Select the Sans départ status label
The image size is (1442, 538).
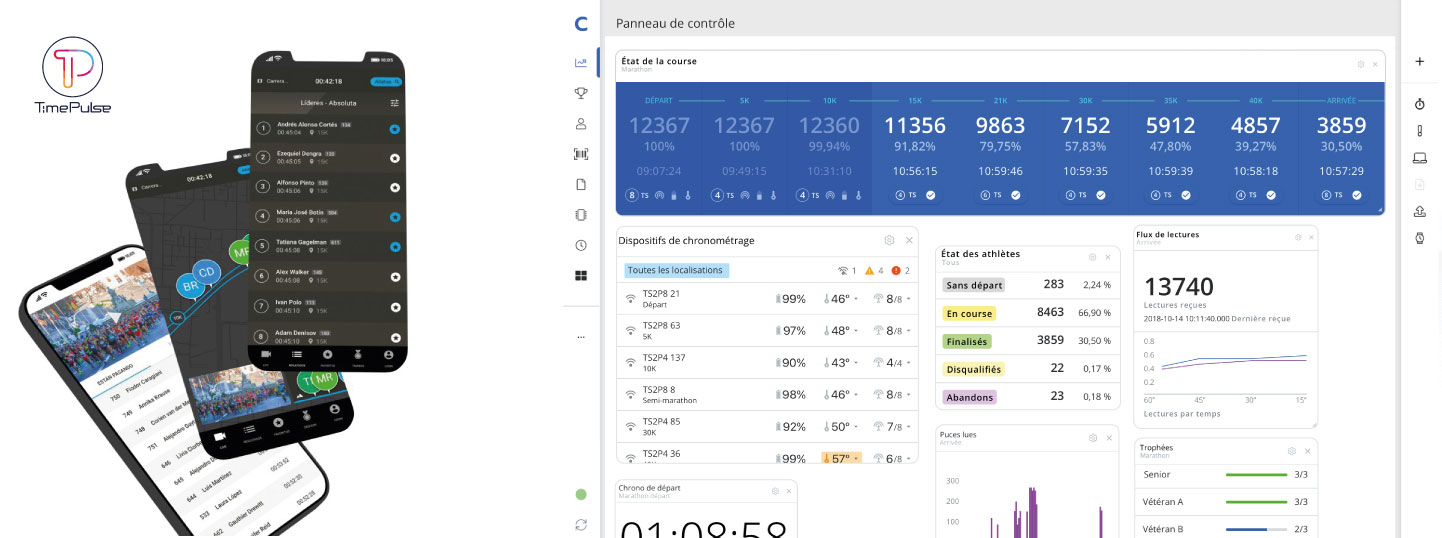click(x=974, y=285)
